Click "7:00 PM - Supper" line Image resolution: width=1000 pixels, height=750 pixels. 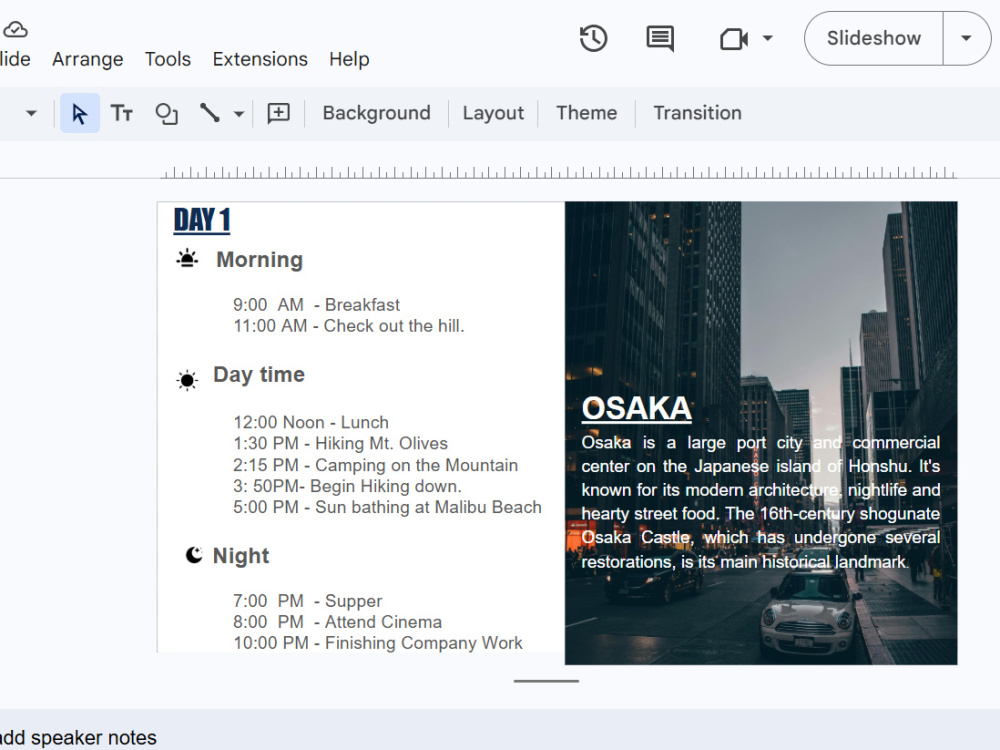[x=307, y=601]
